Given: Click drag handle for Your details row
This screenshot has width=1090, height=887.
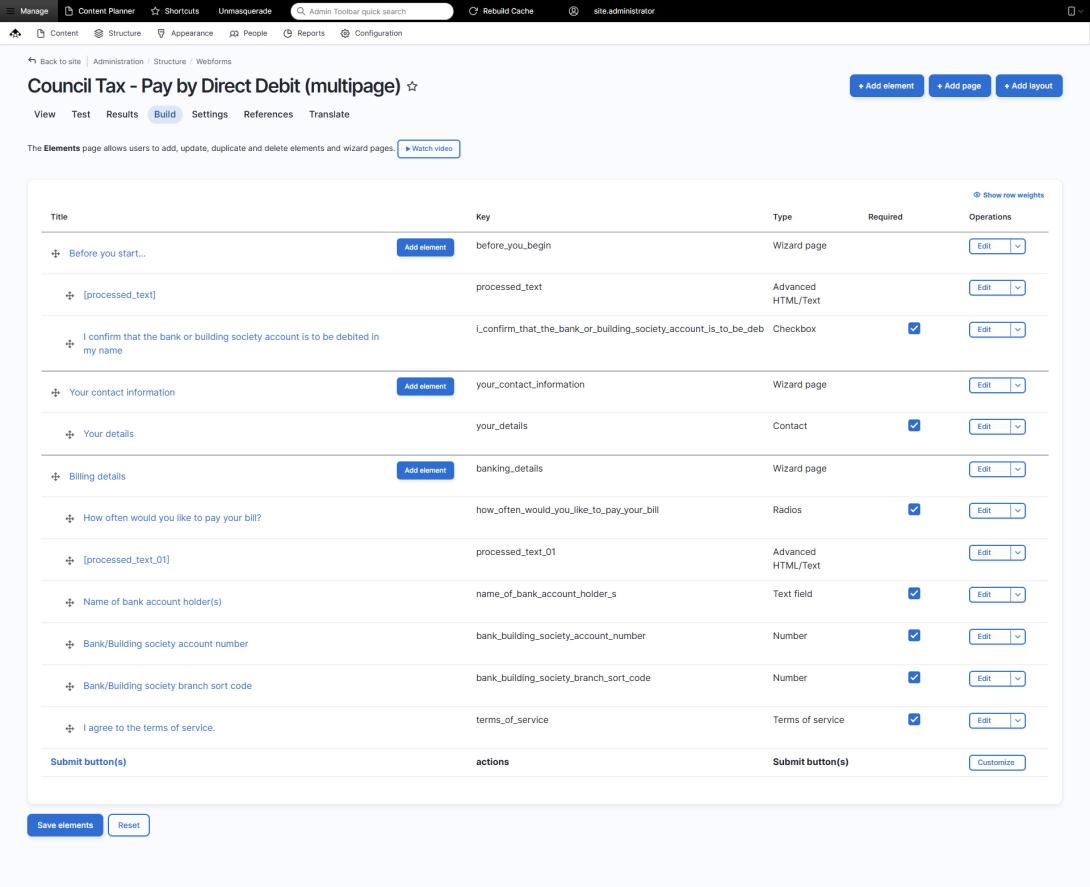Looking at the screenshot, I should coord(70,434).
